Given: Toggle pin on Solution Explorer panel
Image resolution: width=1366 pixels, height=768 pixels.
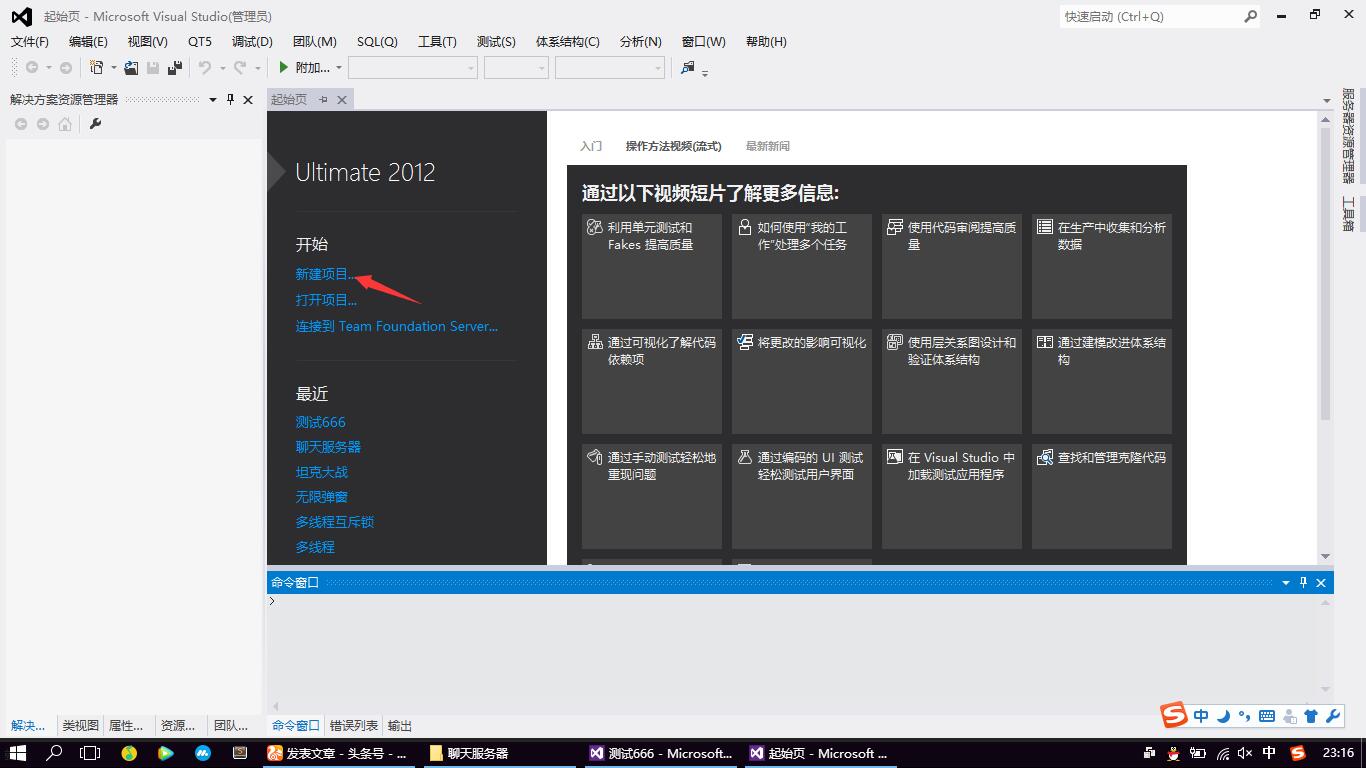Looking at the screenshot, I should pyautogui.click(x=230, y=100).
